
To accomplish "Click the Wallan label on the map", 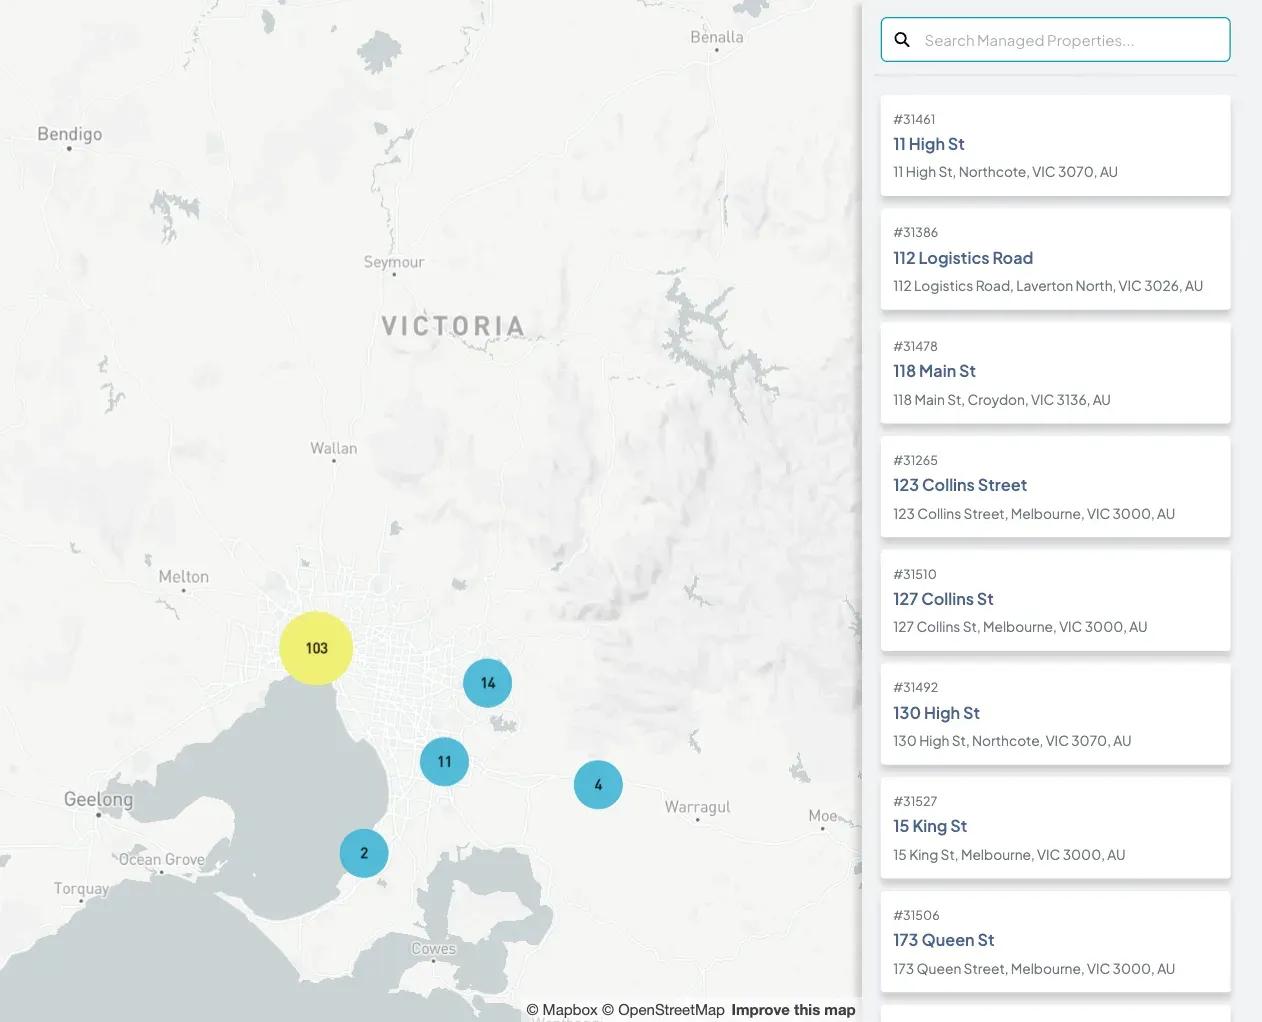I will pyautogui.click(x=334, y=448).
